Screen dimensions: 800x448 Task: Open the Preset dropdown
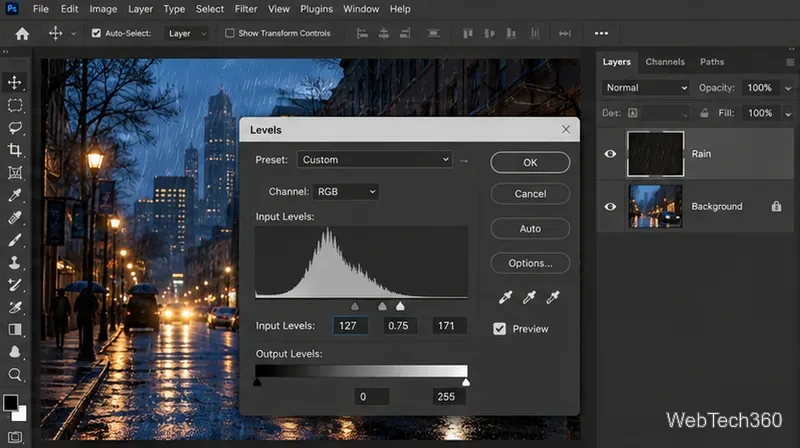374,160
